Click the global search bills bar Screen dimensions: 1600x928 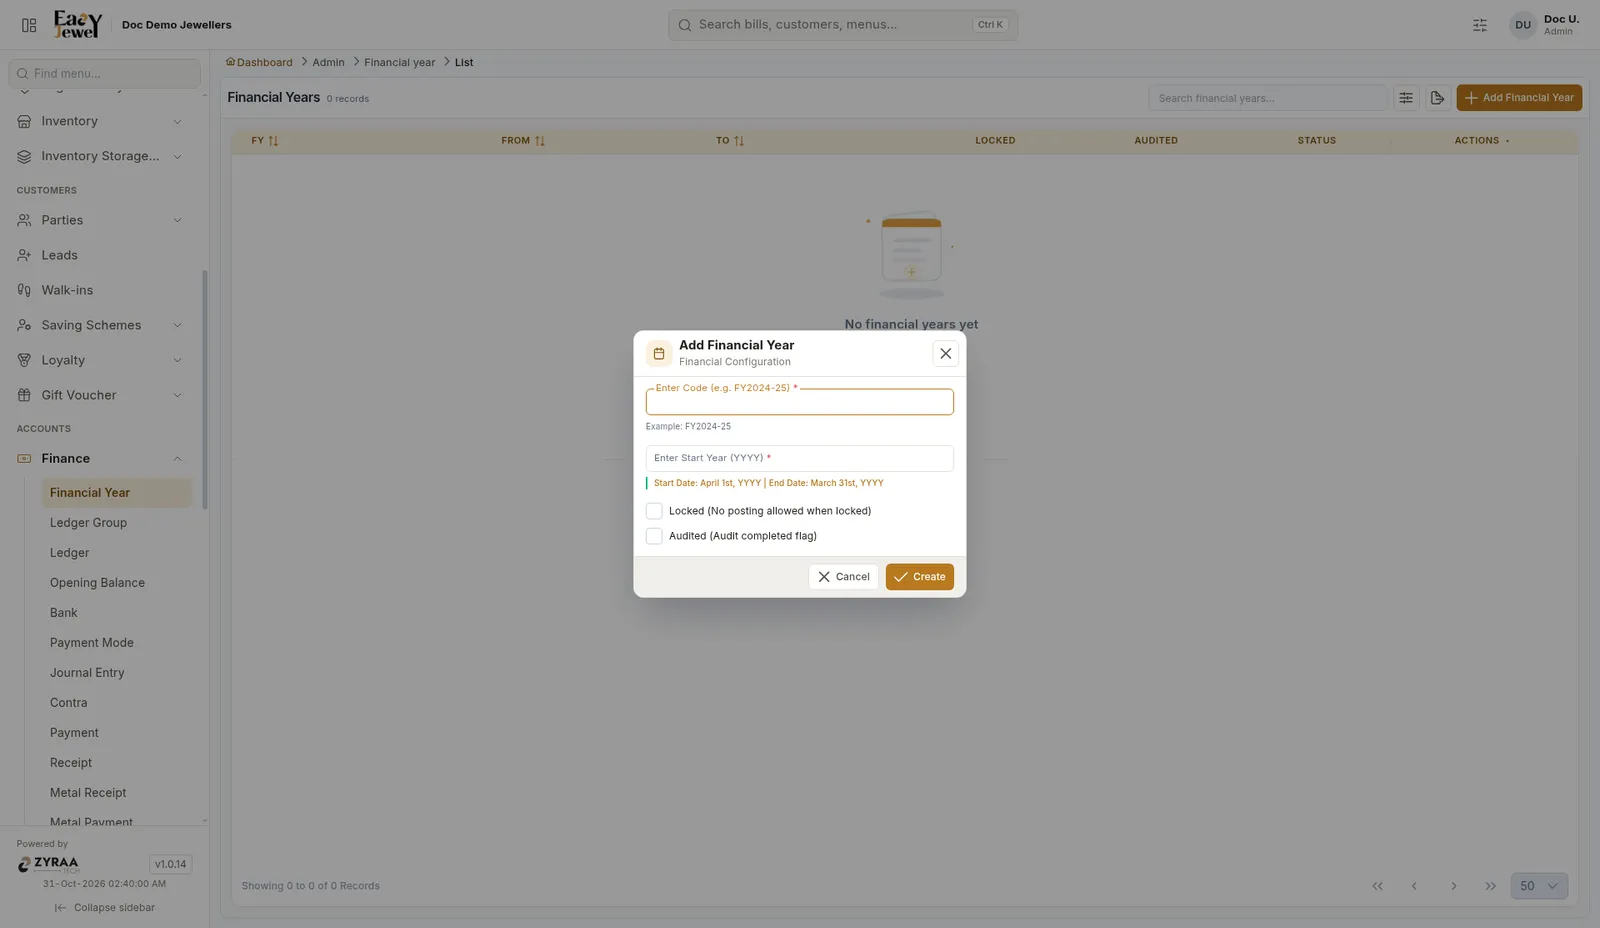click(843, 25)
